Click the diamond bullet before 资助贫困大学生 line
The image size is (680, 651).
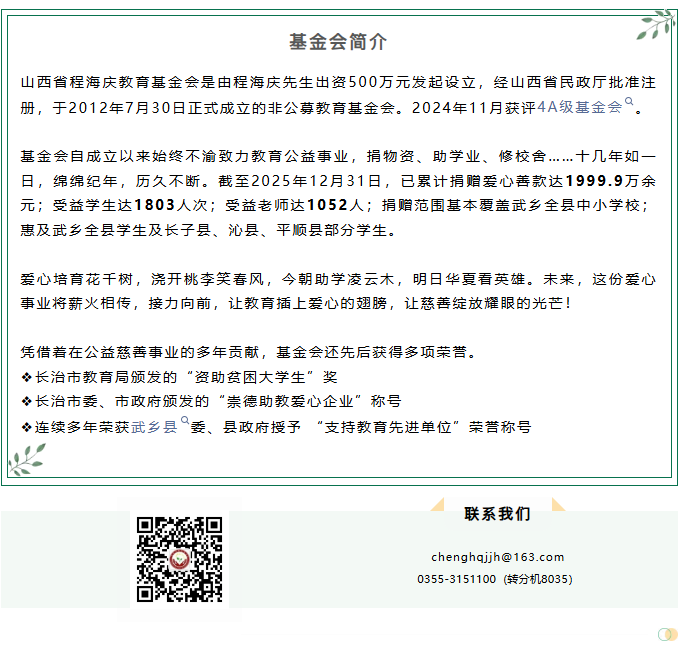(26, 377)
